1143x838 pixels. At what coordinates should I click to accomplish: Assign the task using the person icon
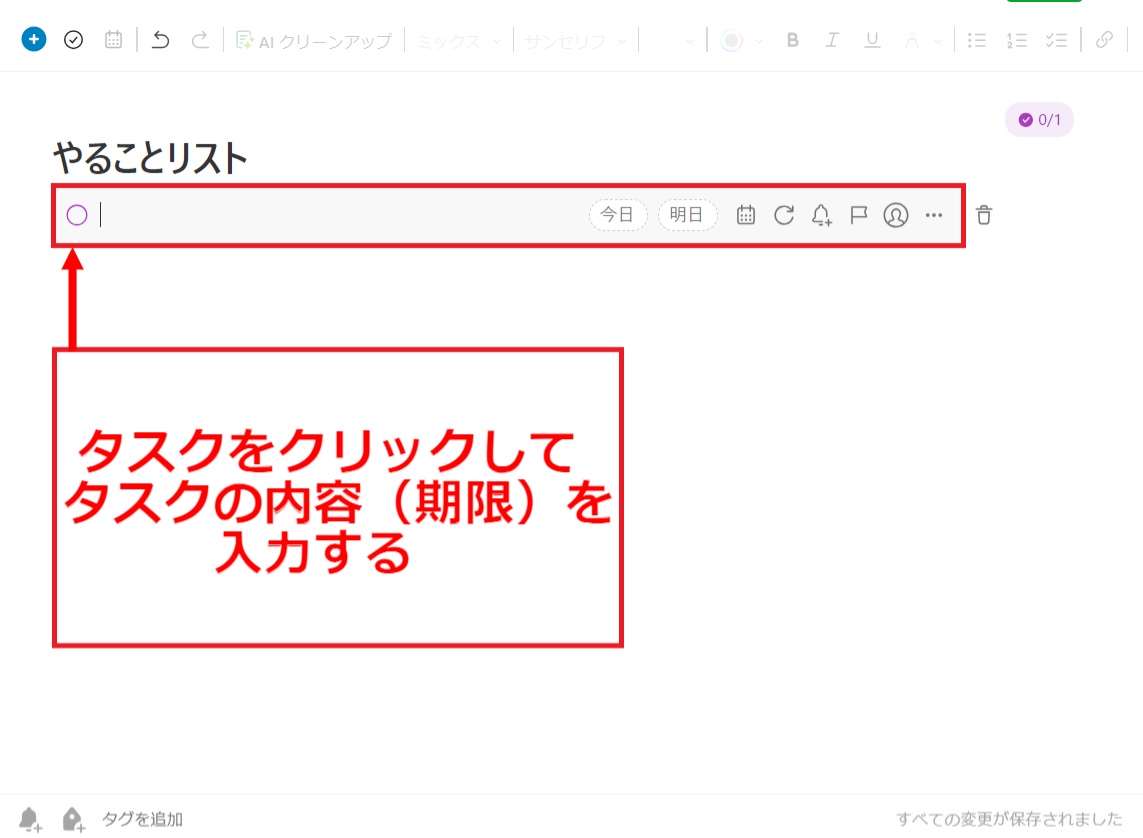tap(896, 215)
